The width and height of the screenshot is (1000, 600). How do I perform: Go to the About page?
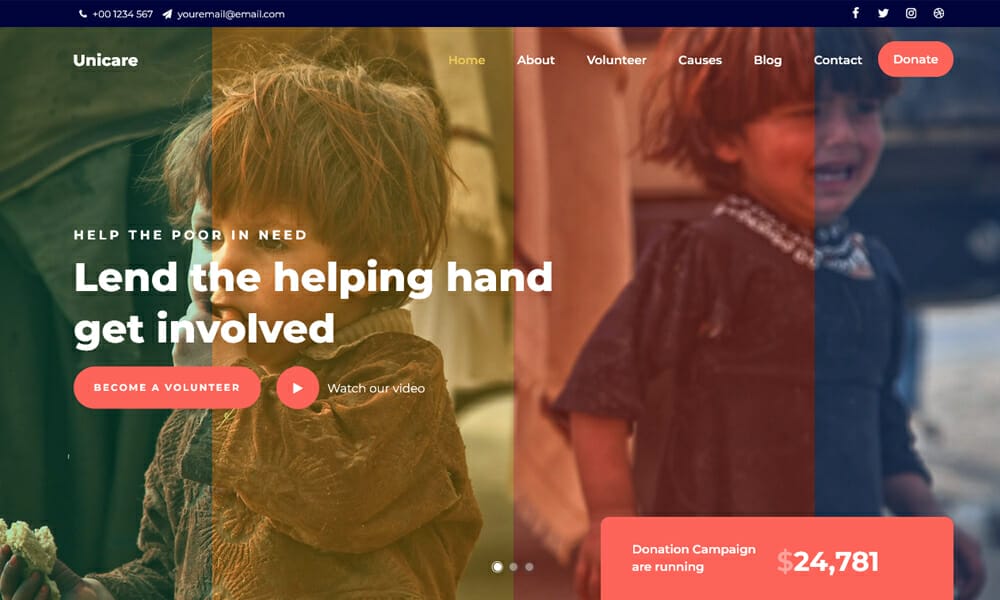point(536,60)
